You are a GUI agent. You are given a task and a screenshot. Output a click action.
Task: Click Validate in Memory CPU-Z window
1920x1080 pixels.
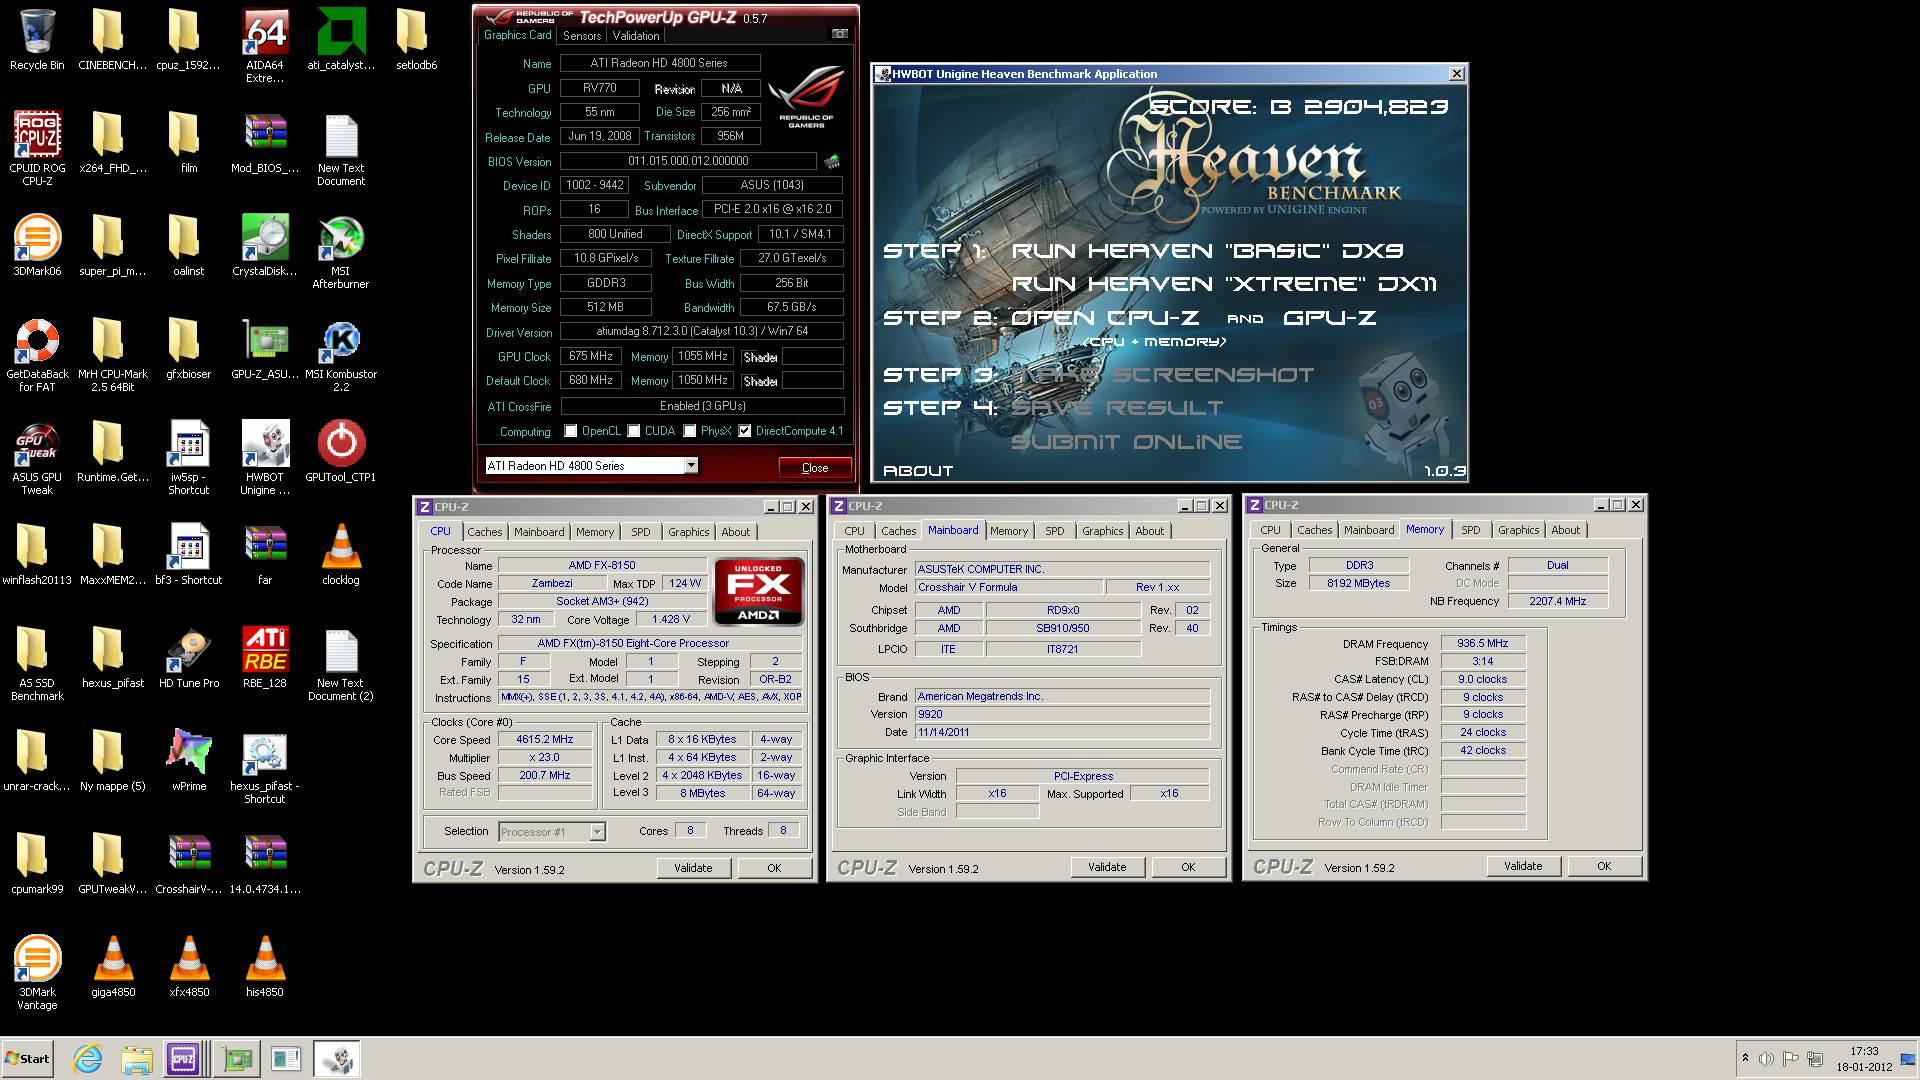pyautogui.click(x=1523, y=866)
